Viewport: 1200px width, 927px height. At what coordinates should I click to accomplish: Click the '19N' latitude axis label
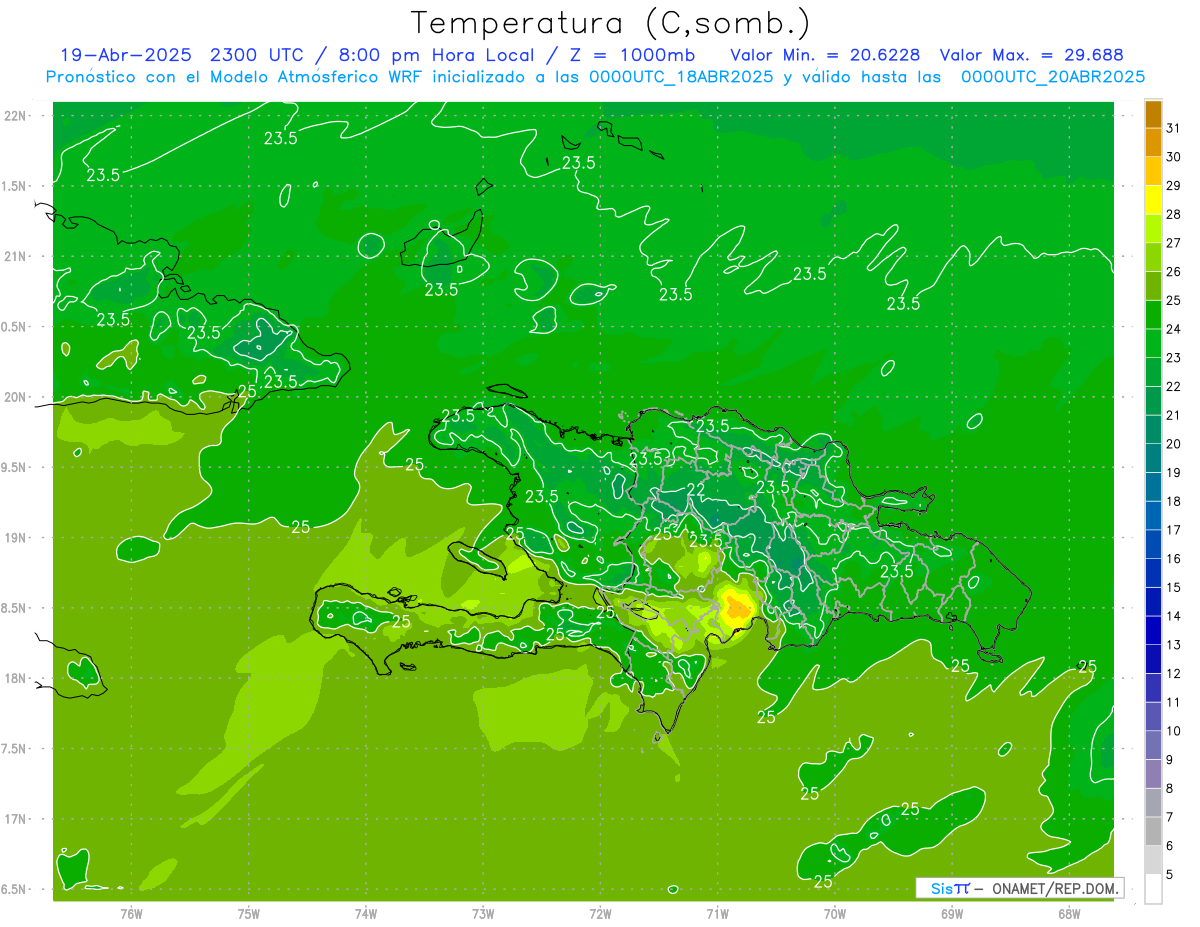click(x=15, y=537)
